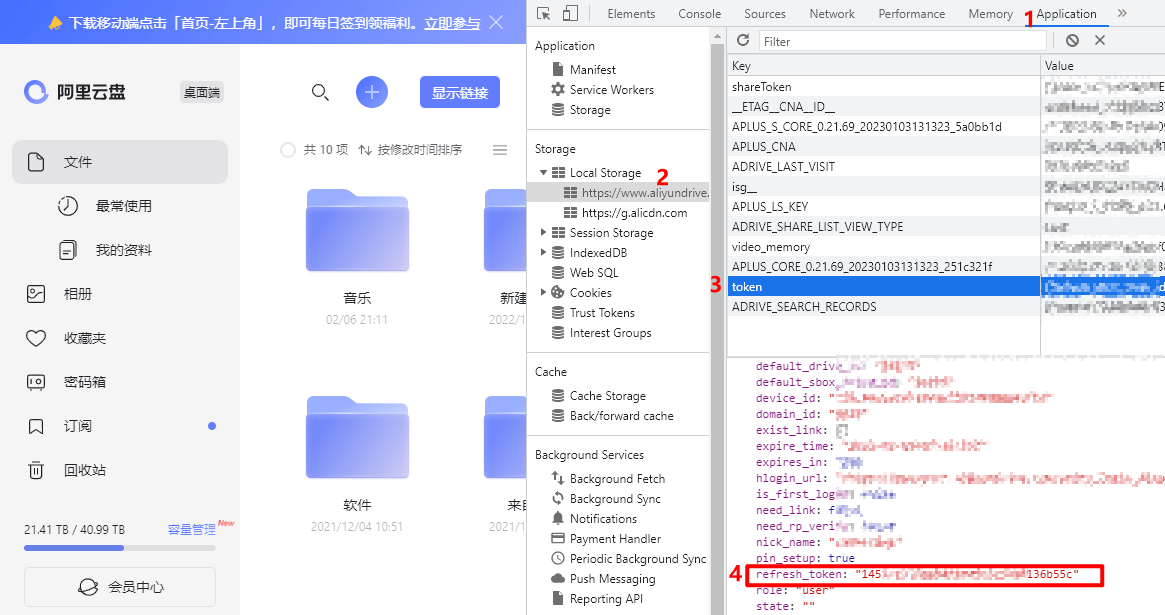
Task: Click the 容量管理 link
Action: (x=192, y=530)
